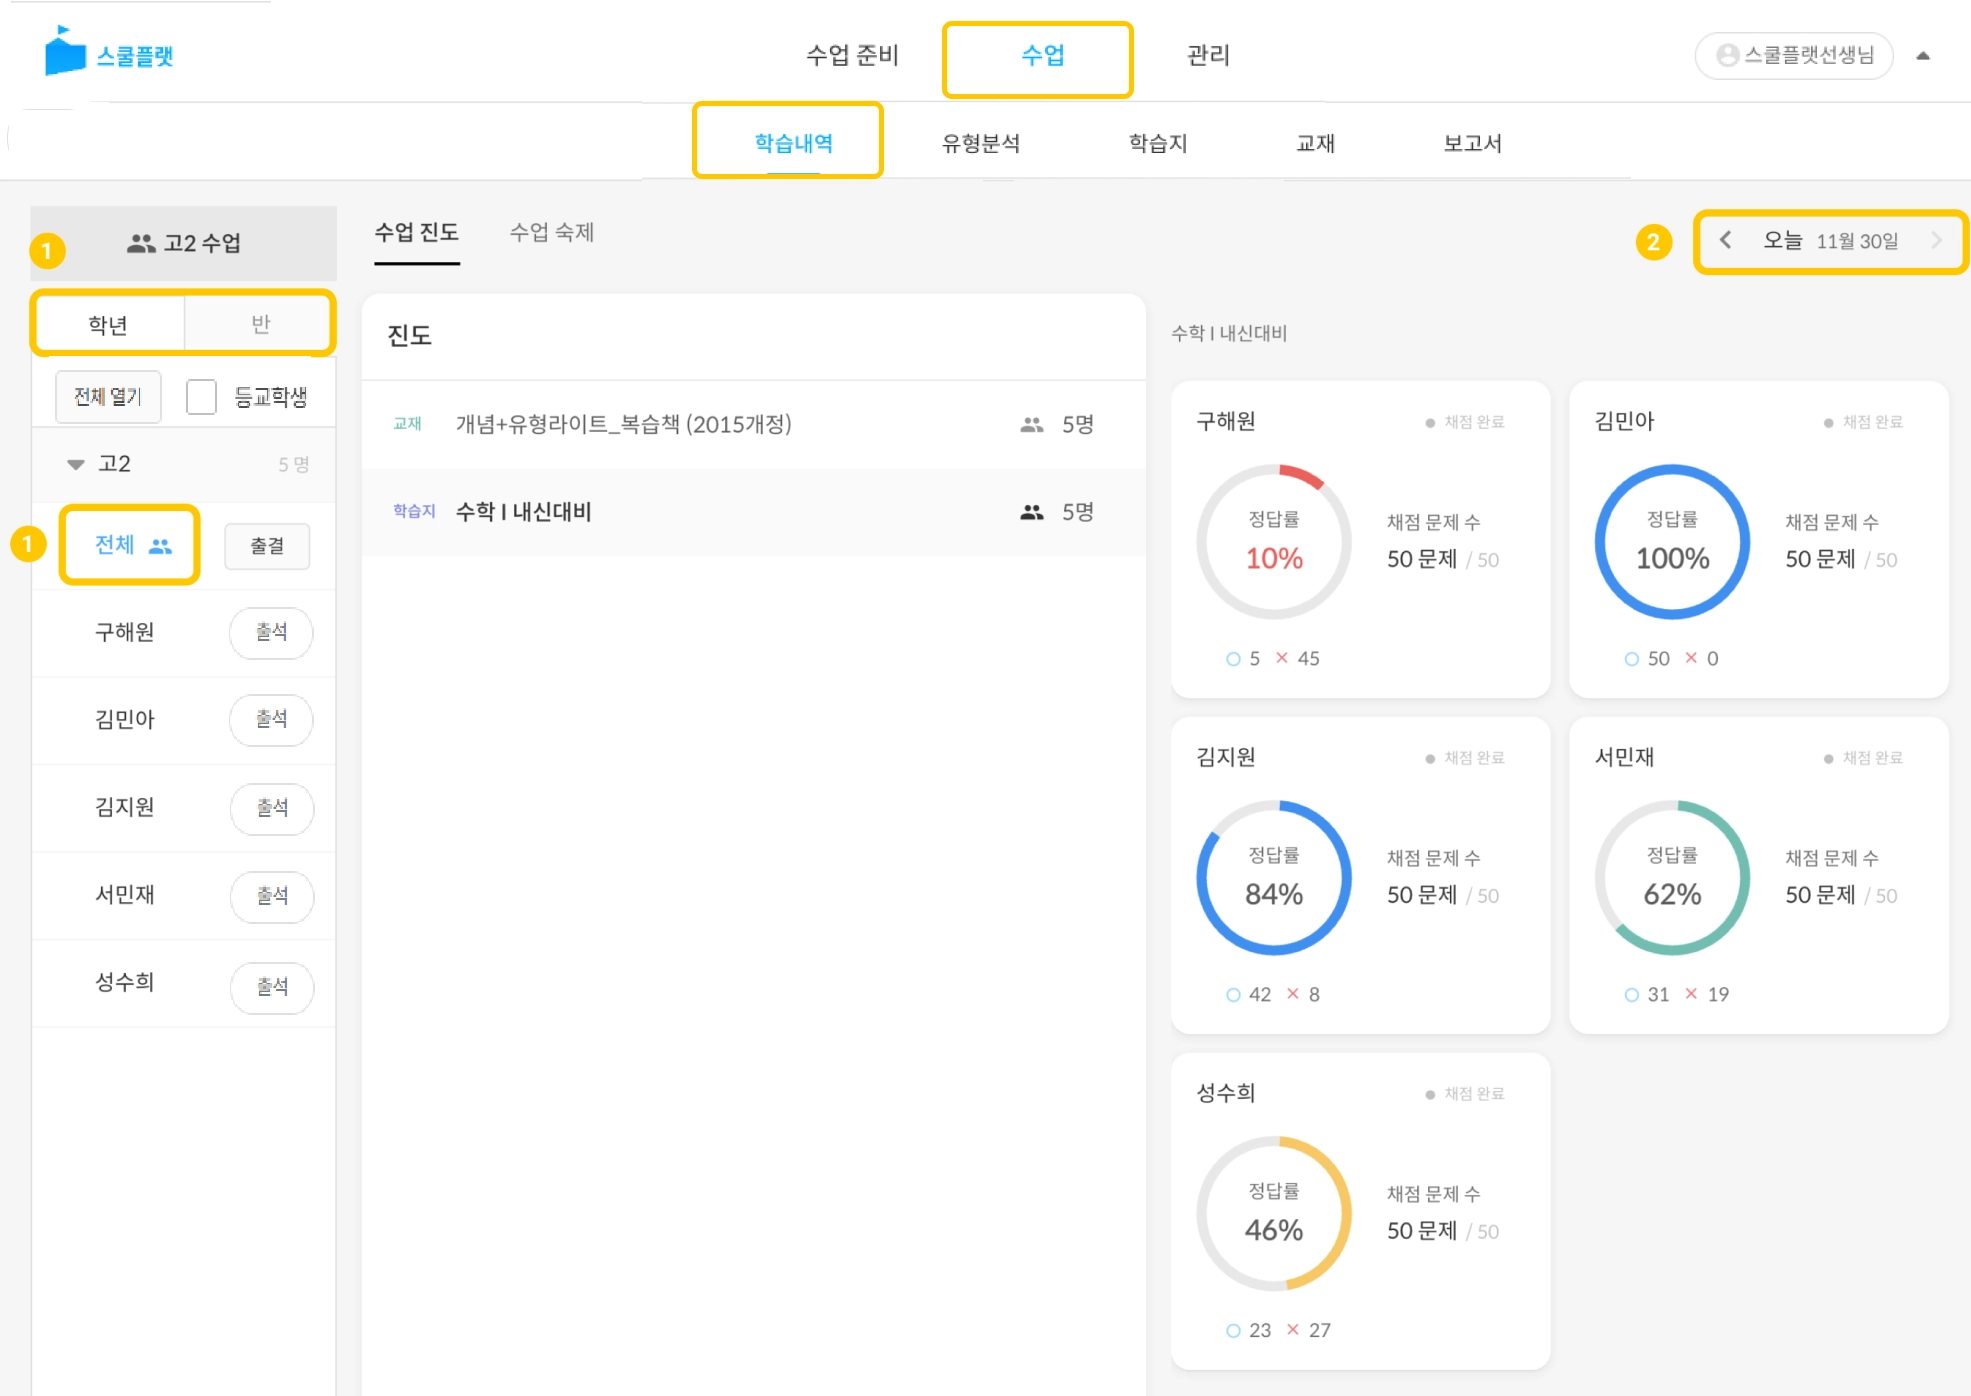Viewport: 1971px width, 1396px height.
Task: Toggle 구해원's 출석 attendance pill
Action: [271, 632]
